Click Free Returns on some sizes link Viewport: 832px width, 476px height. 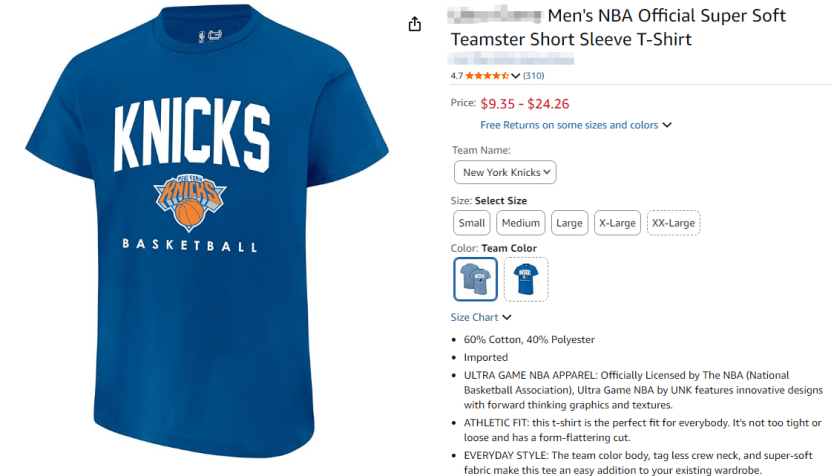(569, 125)
